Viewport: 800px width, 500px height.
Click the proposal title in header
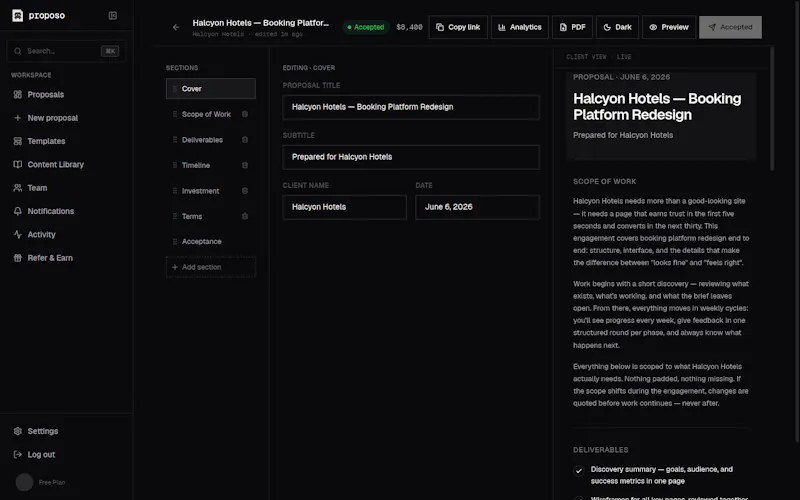pos(260,23)
